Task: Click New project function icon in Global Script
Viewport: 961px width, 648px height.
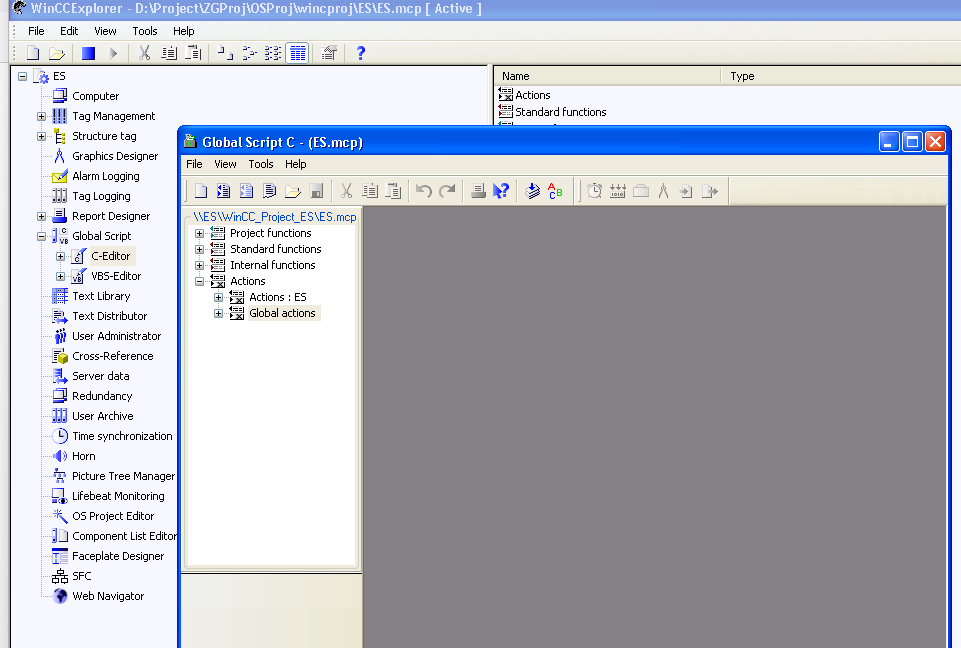Action: 224,191
